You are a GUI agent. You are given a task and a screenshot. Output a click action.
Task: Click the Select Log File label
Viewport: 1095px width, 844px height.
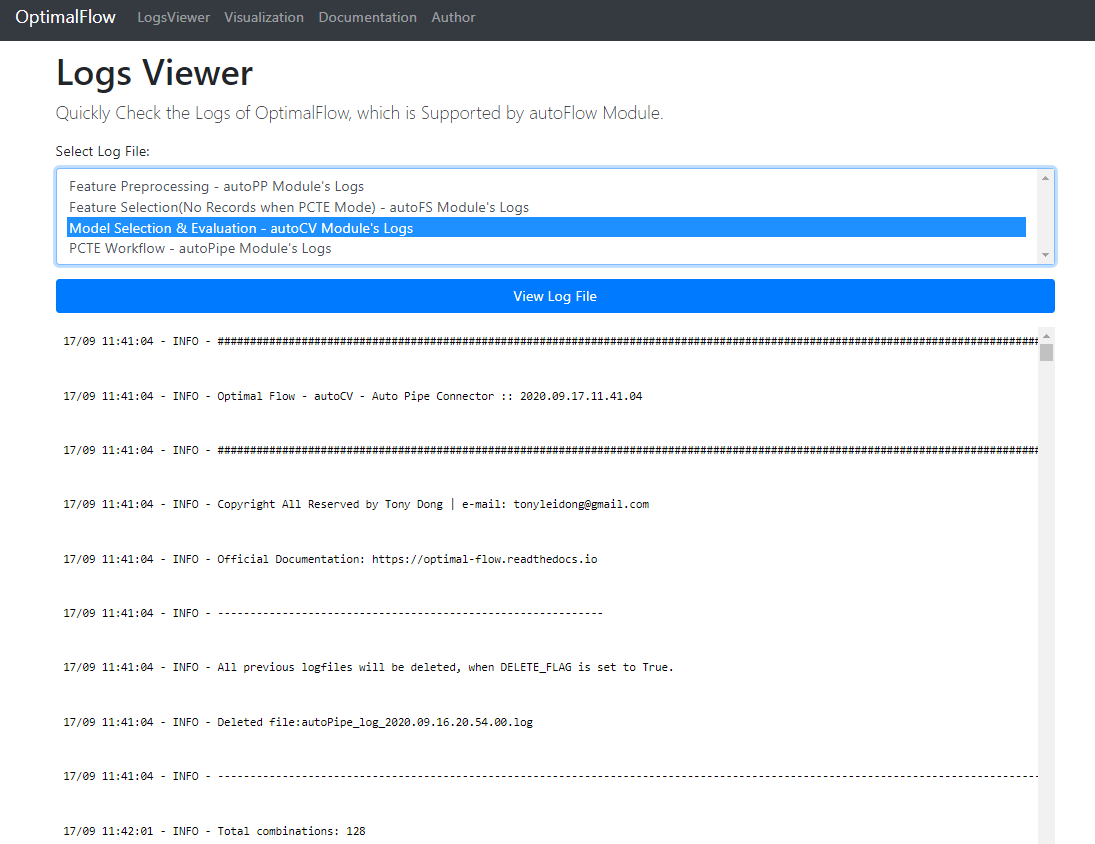click(102, 152)
